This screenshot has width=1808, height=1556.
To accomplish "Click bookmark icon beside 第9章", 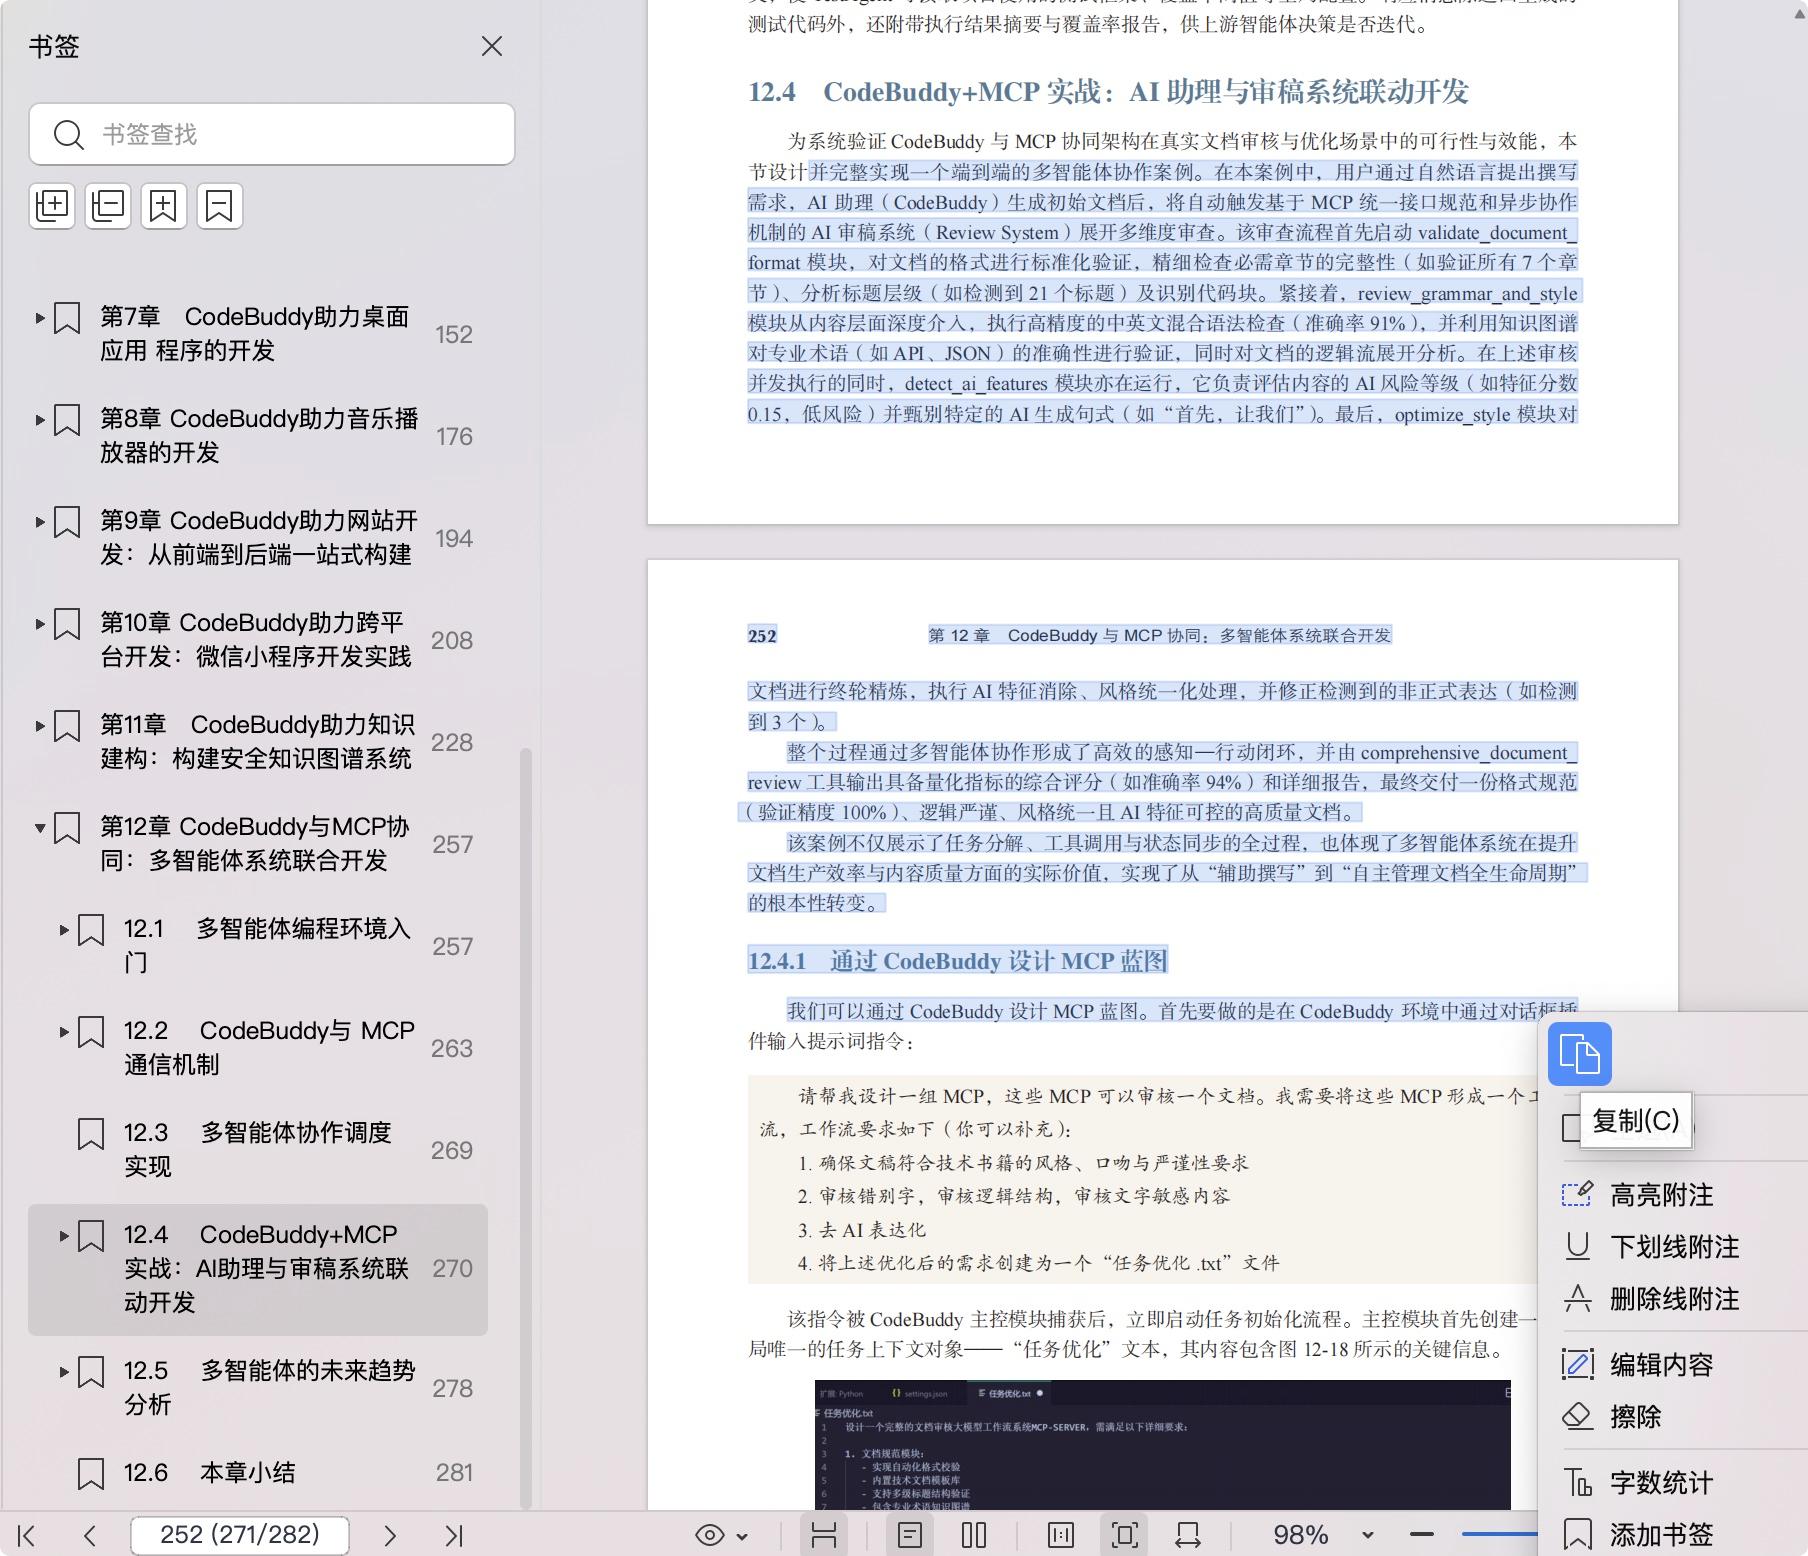I will click(67, 522).
